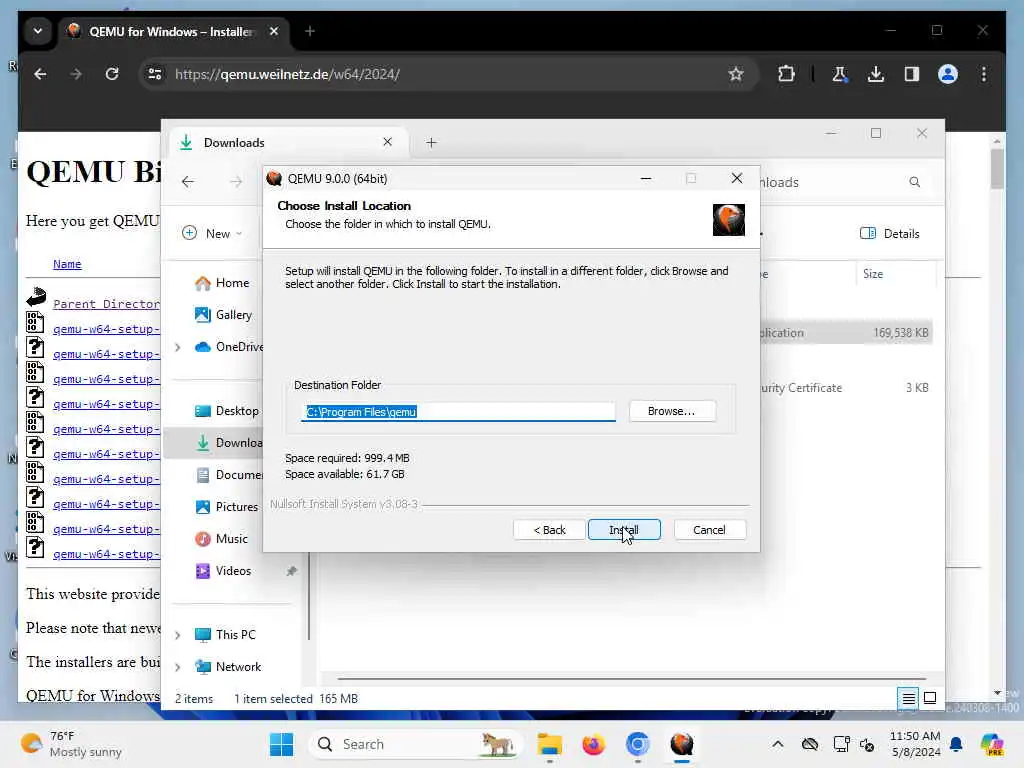Screen dimensions: 1024x768
Task: Expand the This PC tree node
Action: click(x=178, y=635)
